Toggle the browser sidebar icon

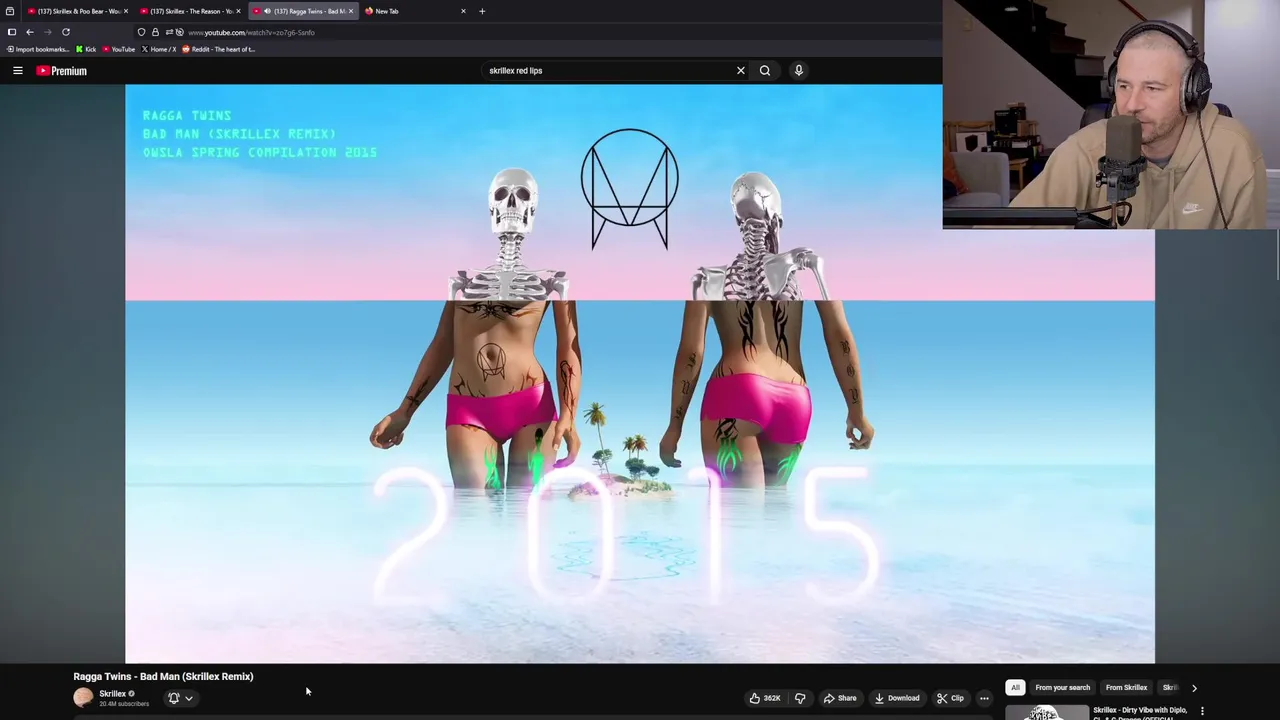12,32
